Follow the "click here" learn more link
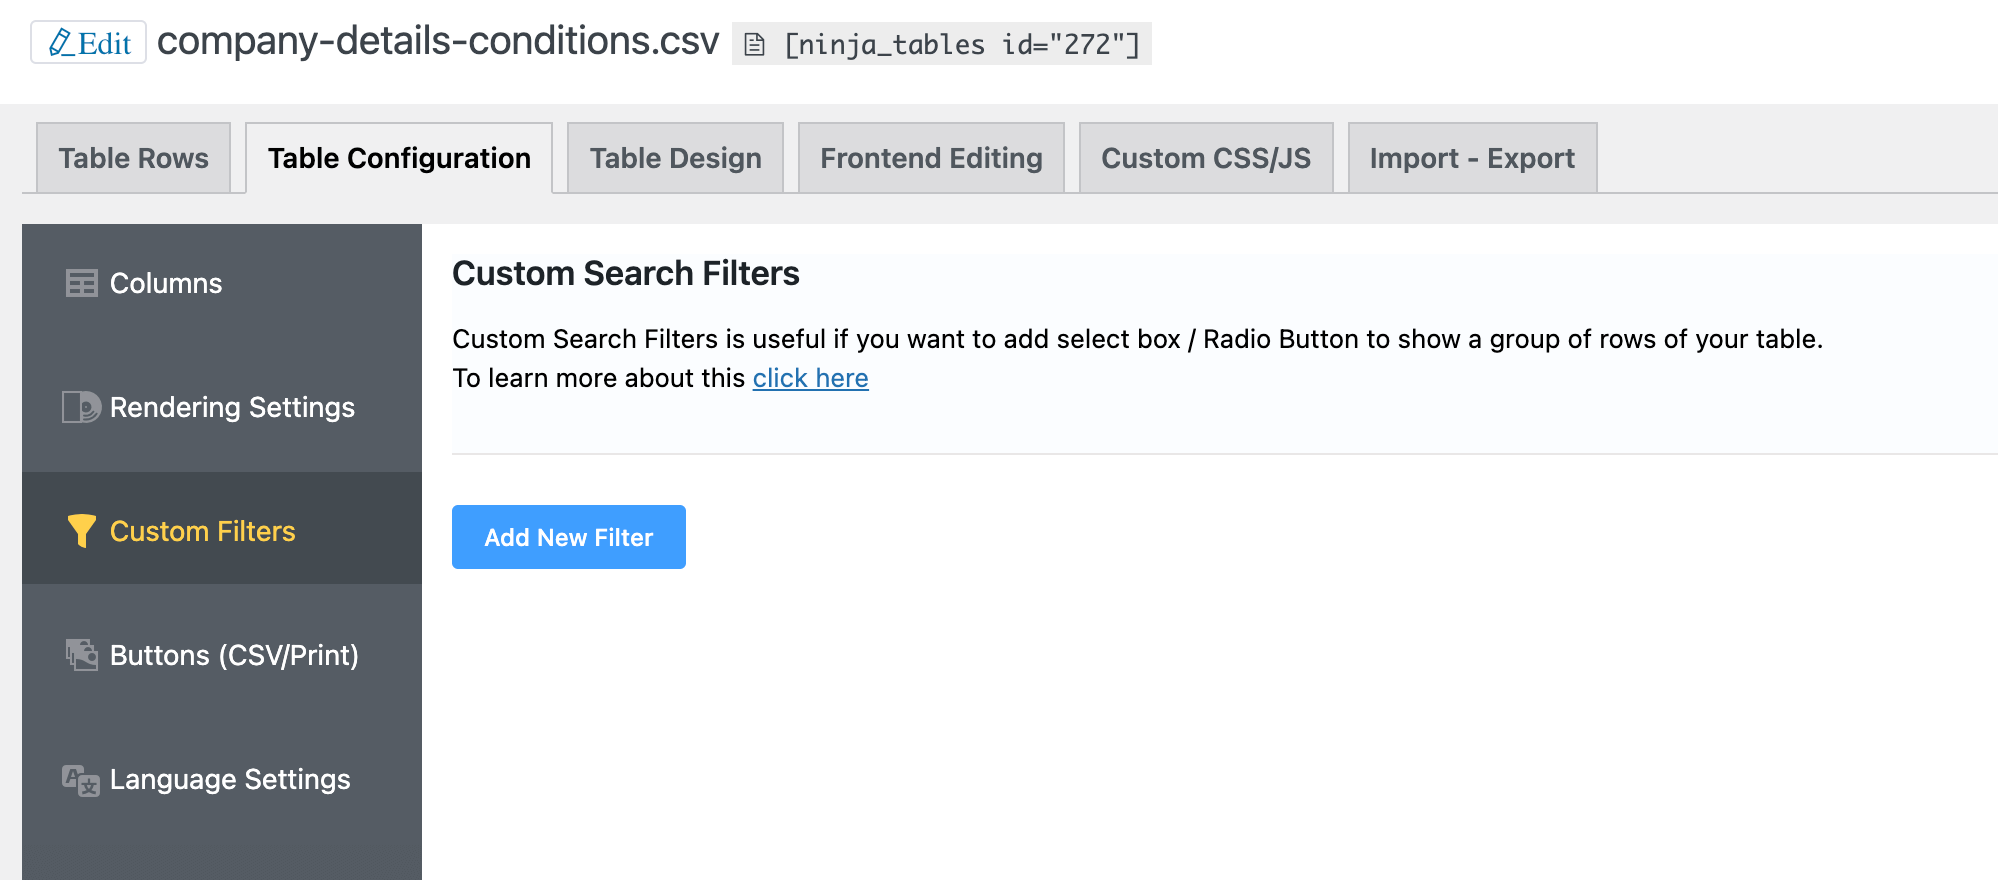Viewport: 1998px width, 880px height. [810, 378]
